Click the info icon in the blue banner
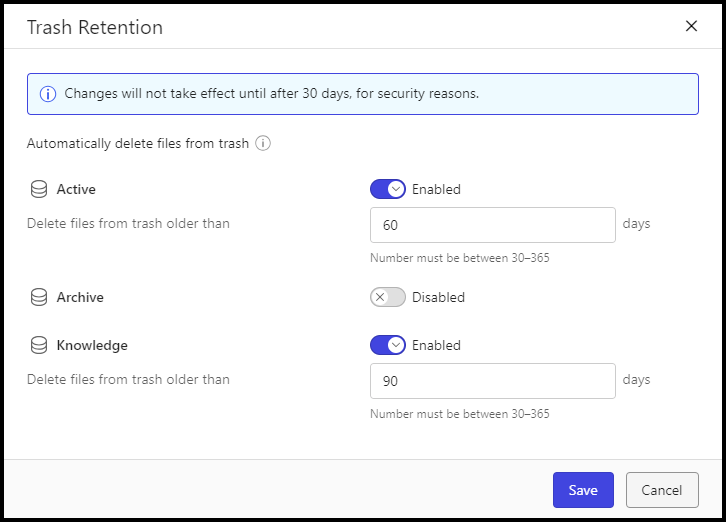The width and height of the screenshot is (726, 522). tap(48, 94)
